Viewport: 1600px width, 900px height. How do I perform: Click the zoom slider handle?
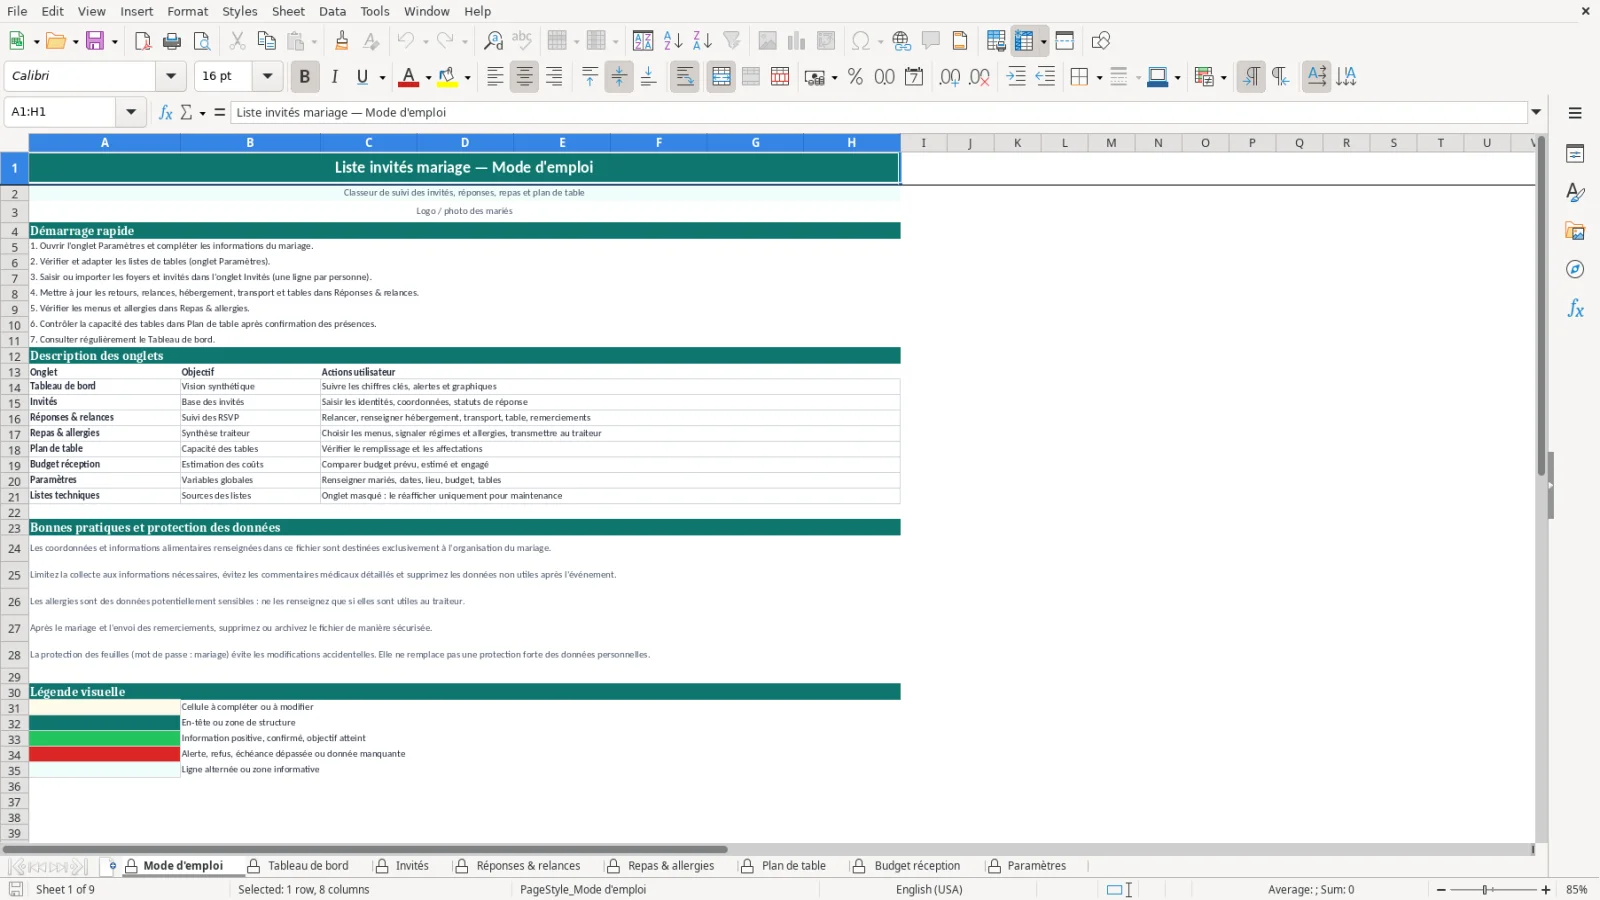(1486, 889)
